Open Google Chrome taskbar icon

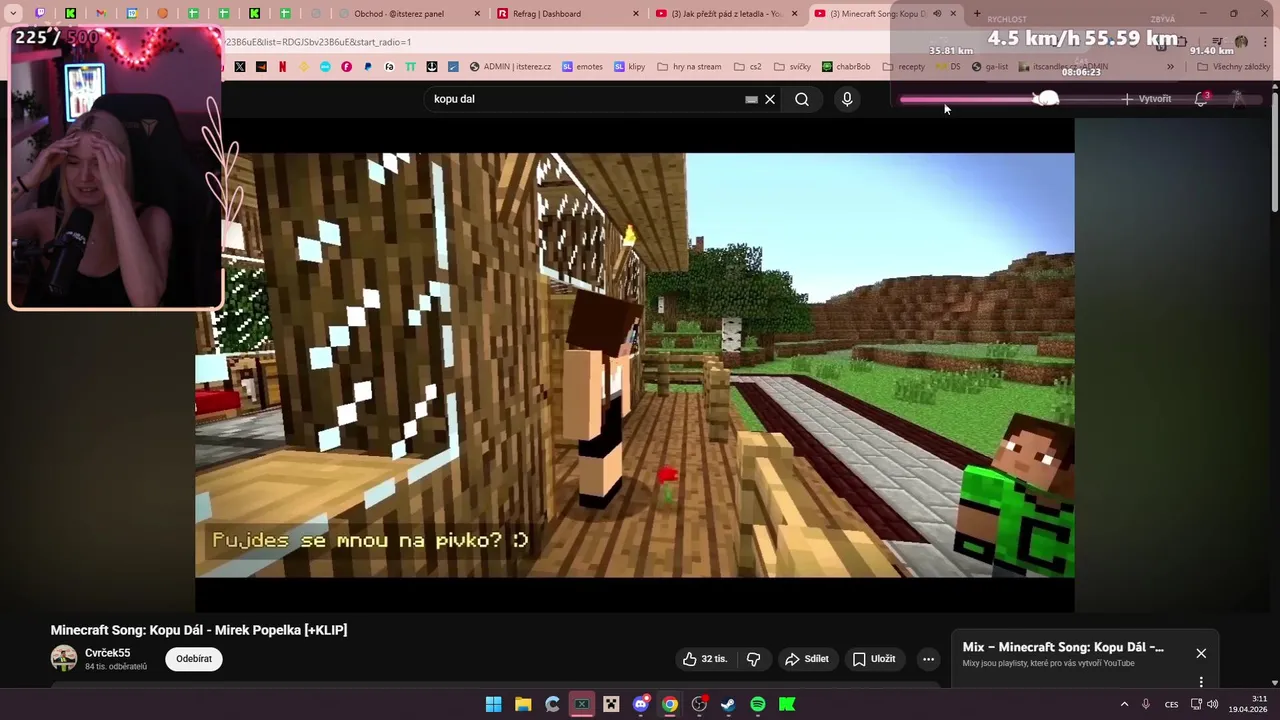(670, 704)
